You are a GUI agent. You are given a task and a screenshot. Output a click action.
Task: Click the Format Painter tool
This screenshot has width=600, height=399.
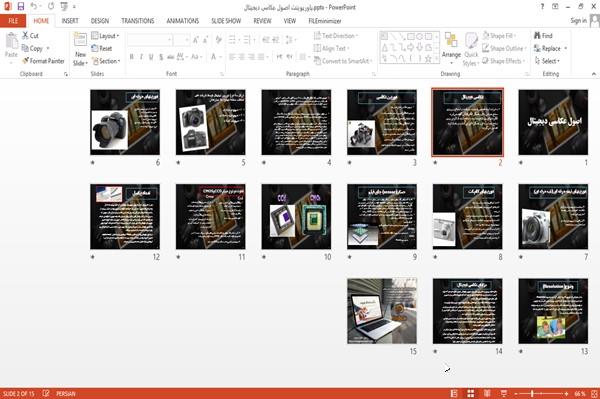pos(43,61)
